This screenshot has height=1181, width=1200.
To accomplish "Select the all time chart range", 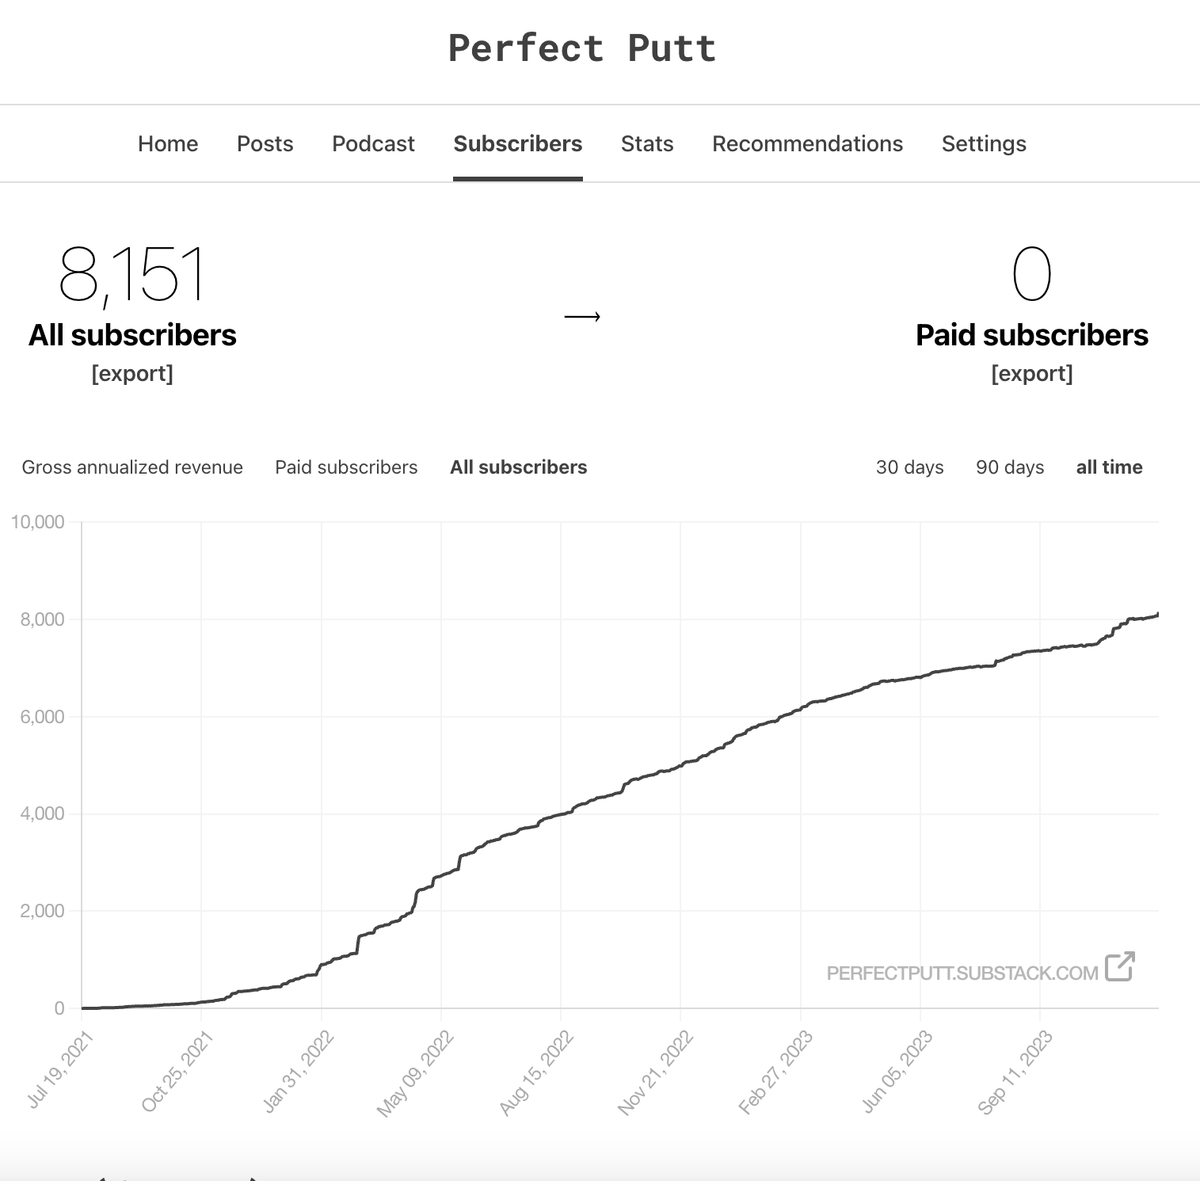I will coord(1109,466).
